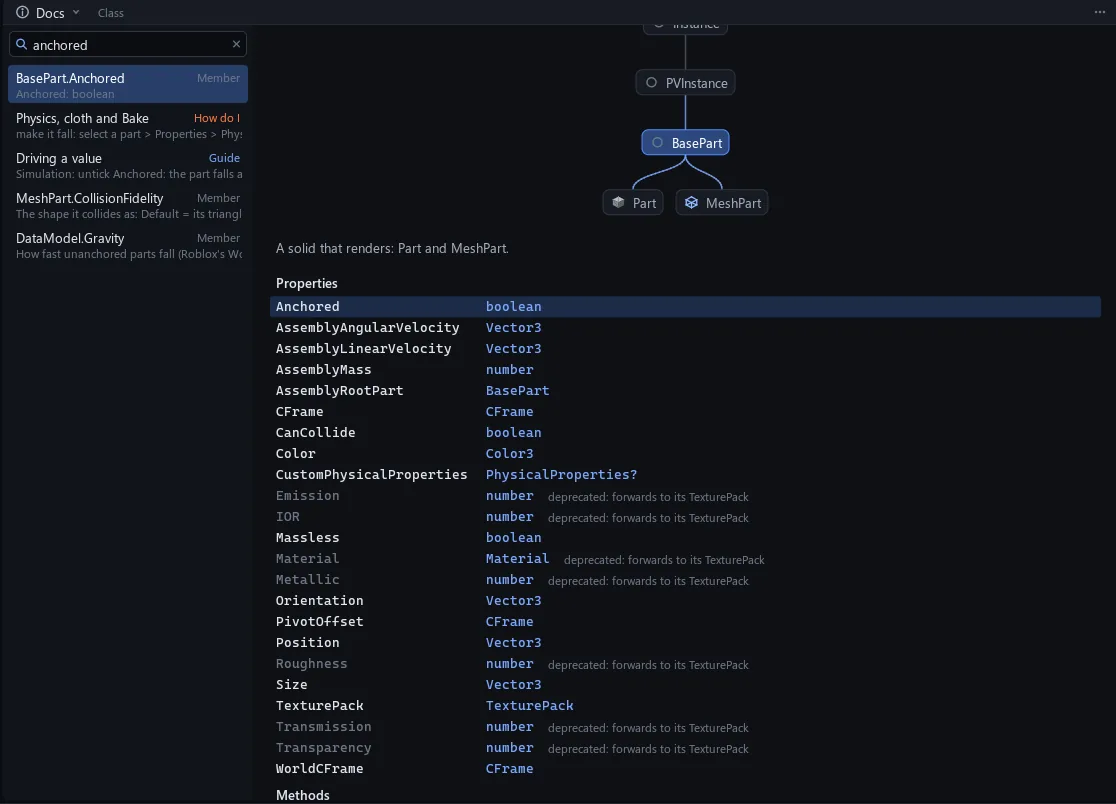Image resolution: width=1116 pixels, height=804 pixels.
Task: Select the deprecated Emission property
Action: (307, 495)
